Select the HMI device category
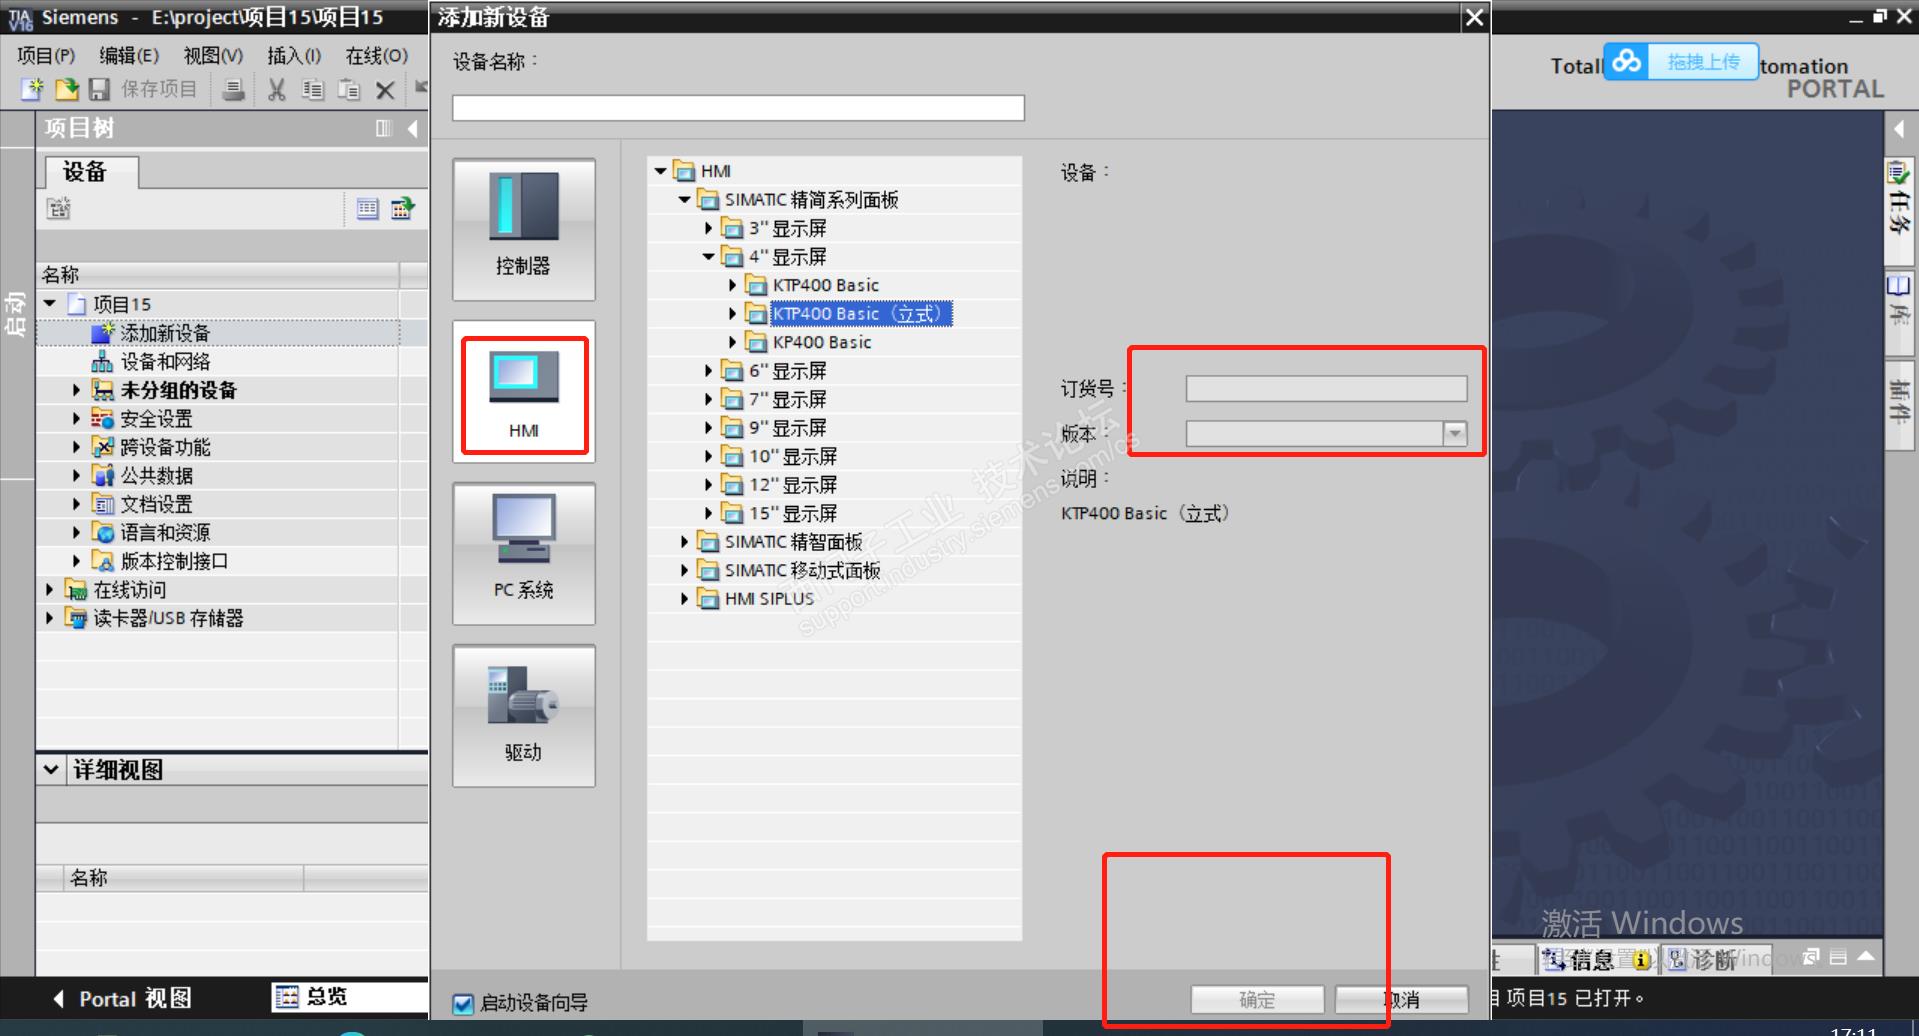Screen dimensions: 1919x1036 (x=524, y=392)
